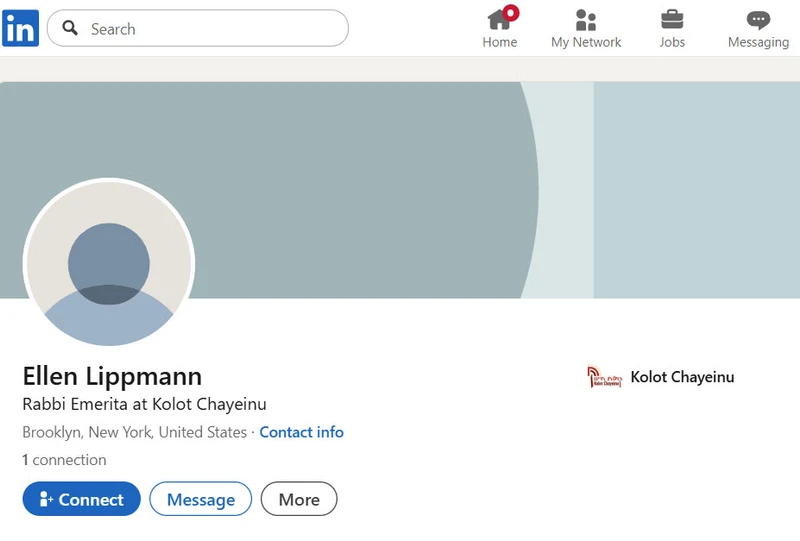Open the More options button
This screenshot has height=541, width=800.
299,499
